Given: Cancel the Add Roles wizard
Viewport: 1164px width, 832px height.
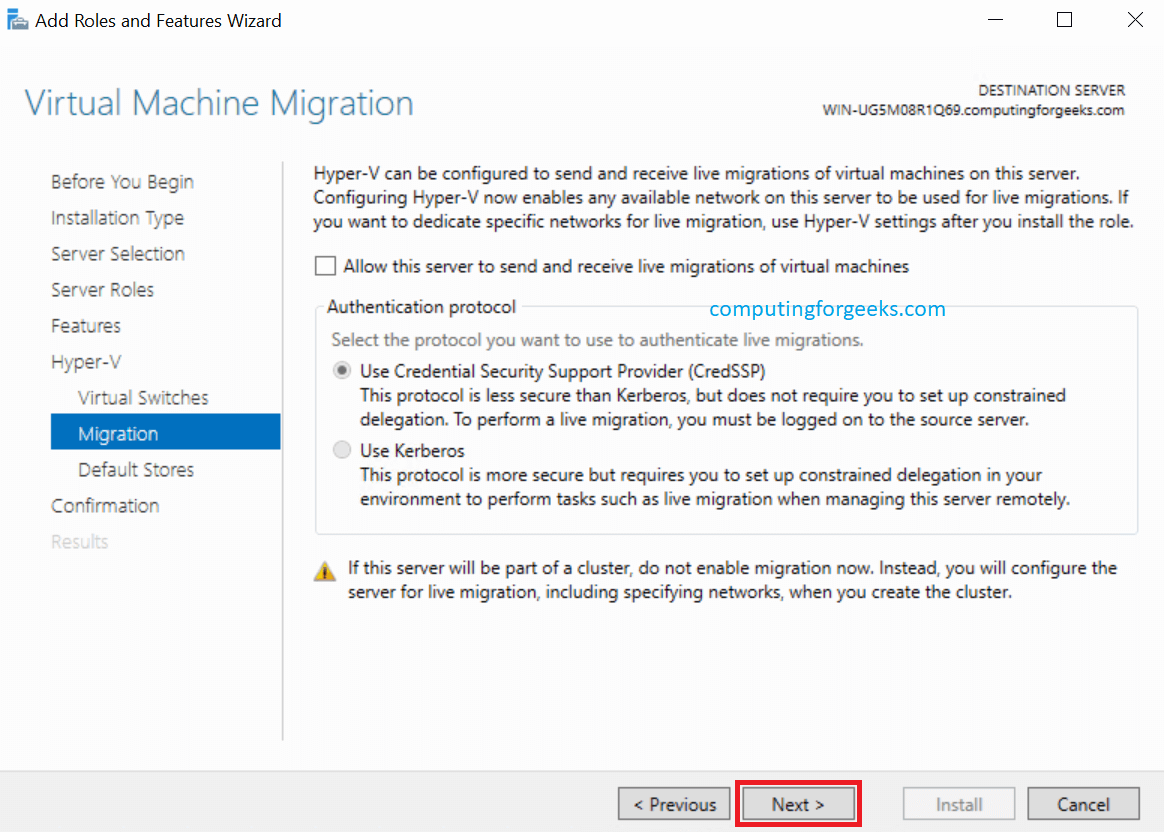Looking at the screenshot, I should [x=1083, y=804].
